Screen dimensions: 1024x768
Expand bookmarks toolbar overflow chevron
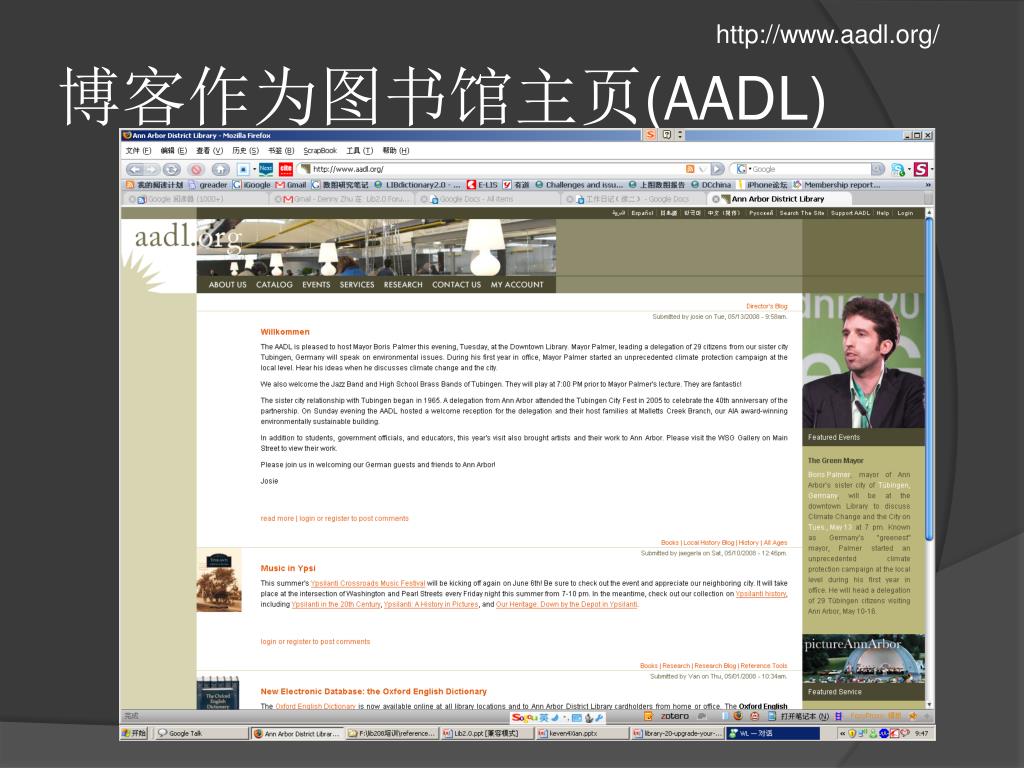click(x=928, y=185)
